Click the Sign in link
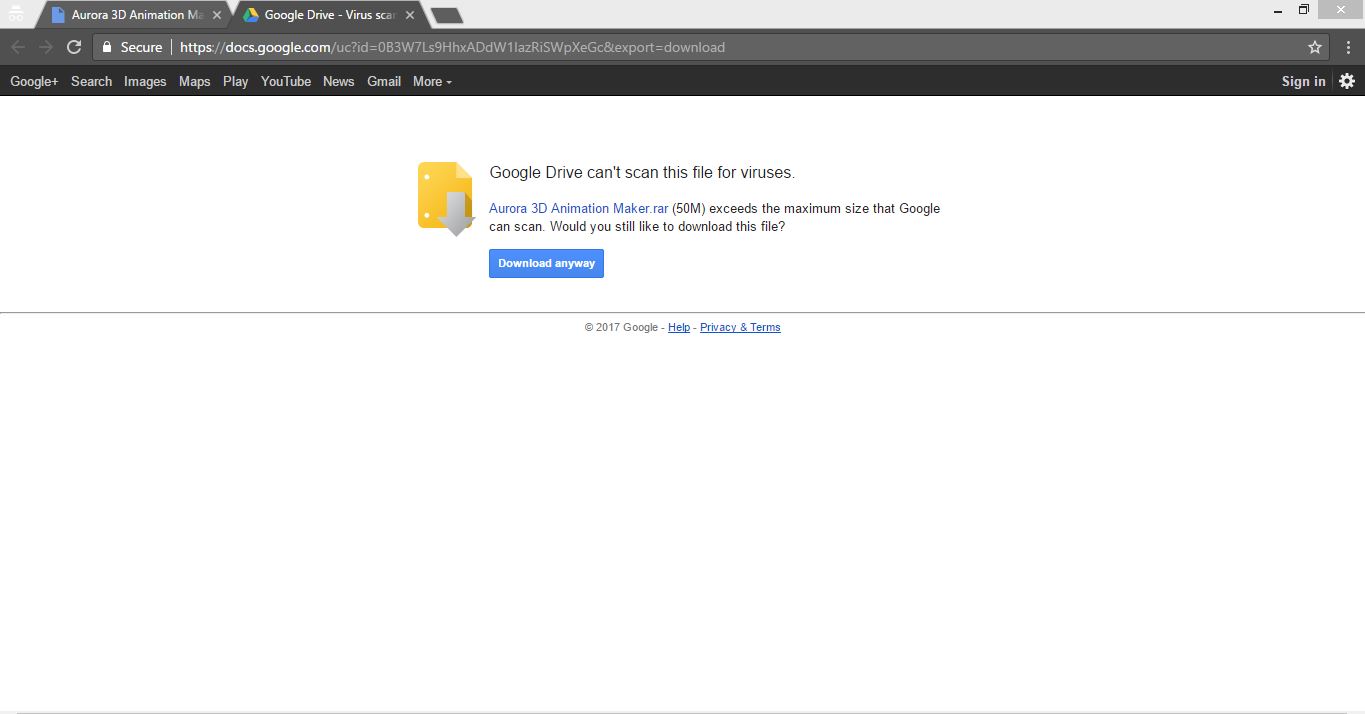1365x714 pixels. (1303, 81)
